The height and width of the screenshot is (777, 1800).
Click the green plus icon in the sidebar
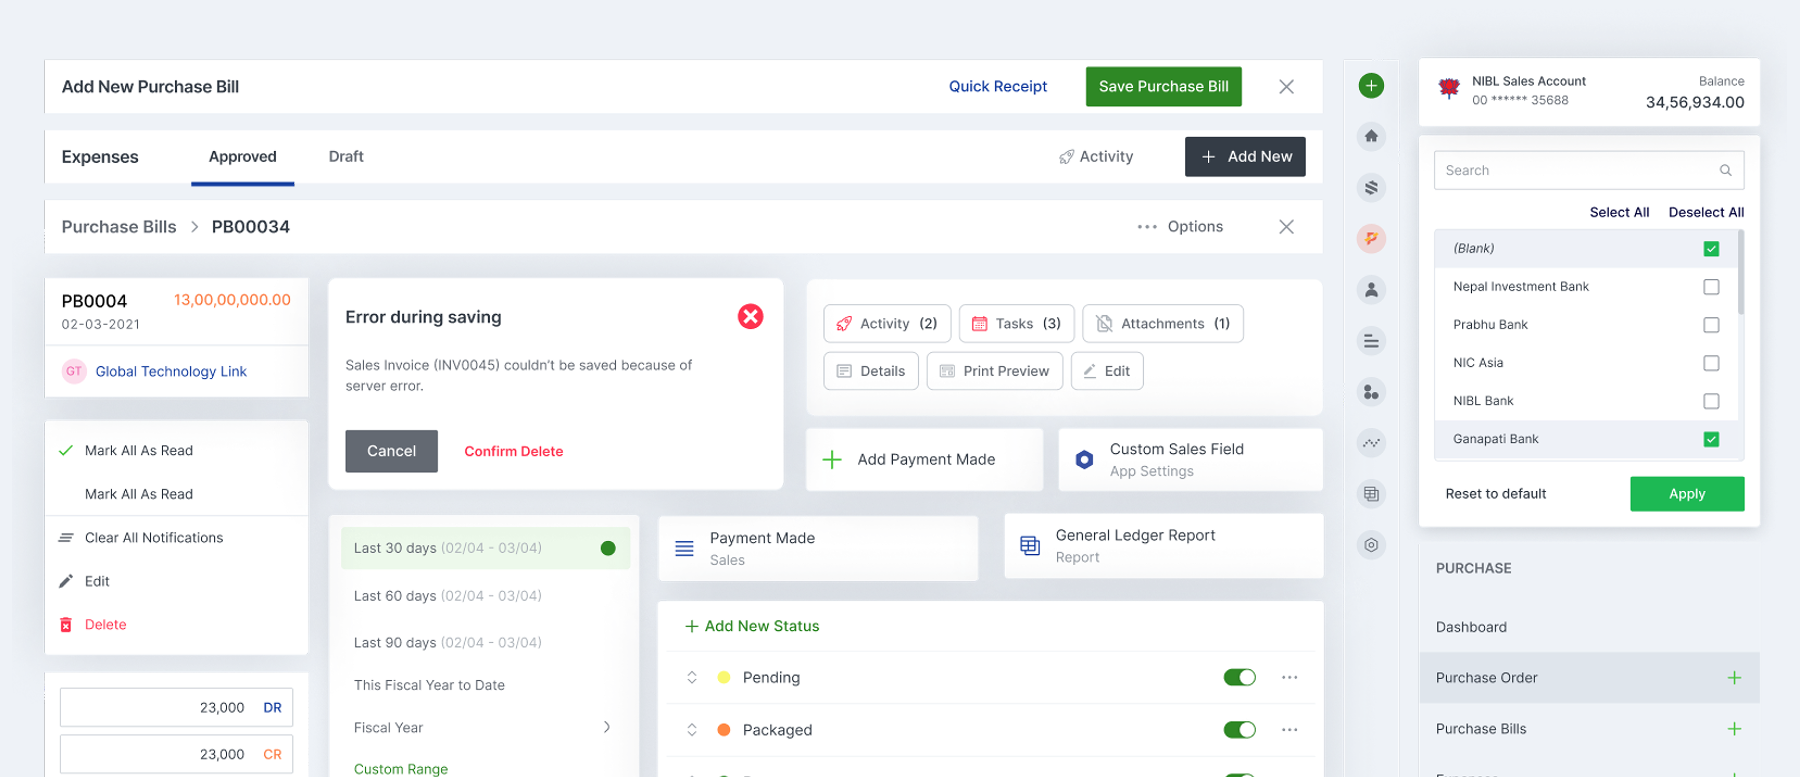(x=1371, y=86)
